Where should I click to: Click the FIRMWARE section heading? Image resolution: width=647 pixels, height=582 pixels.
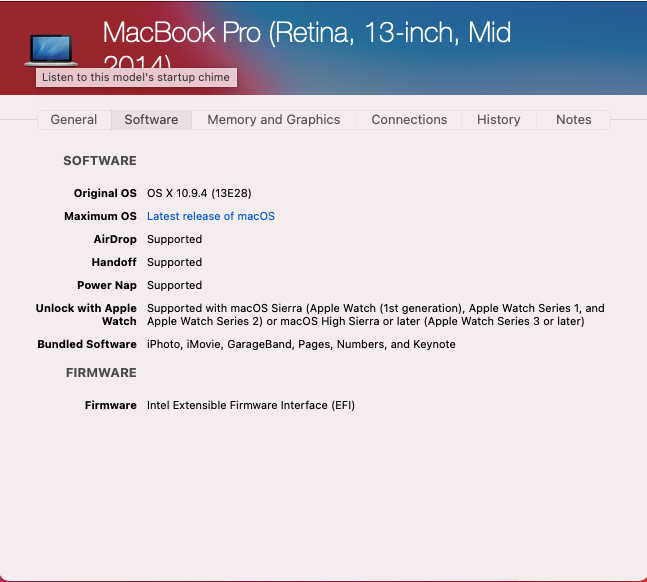pyautogui.click(x=101, y=373)
